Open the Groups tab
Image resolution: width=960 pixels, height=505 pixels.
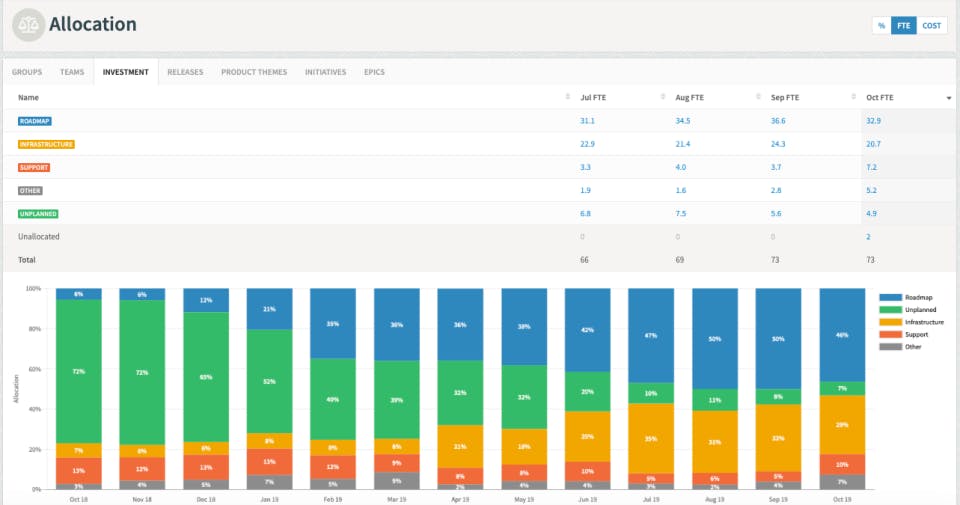(x=27, y=72)
